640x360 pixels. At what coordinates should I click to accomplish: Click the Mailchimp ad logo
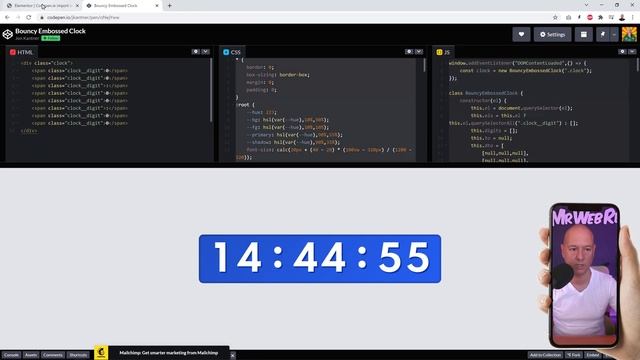pyautogui.click(x=101, y=353)
